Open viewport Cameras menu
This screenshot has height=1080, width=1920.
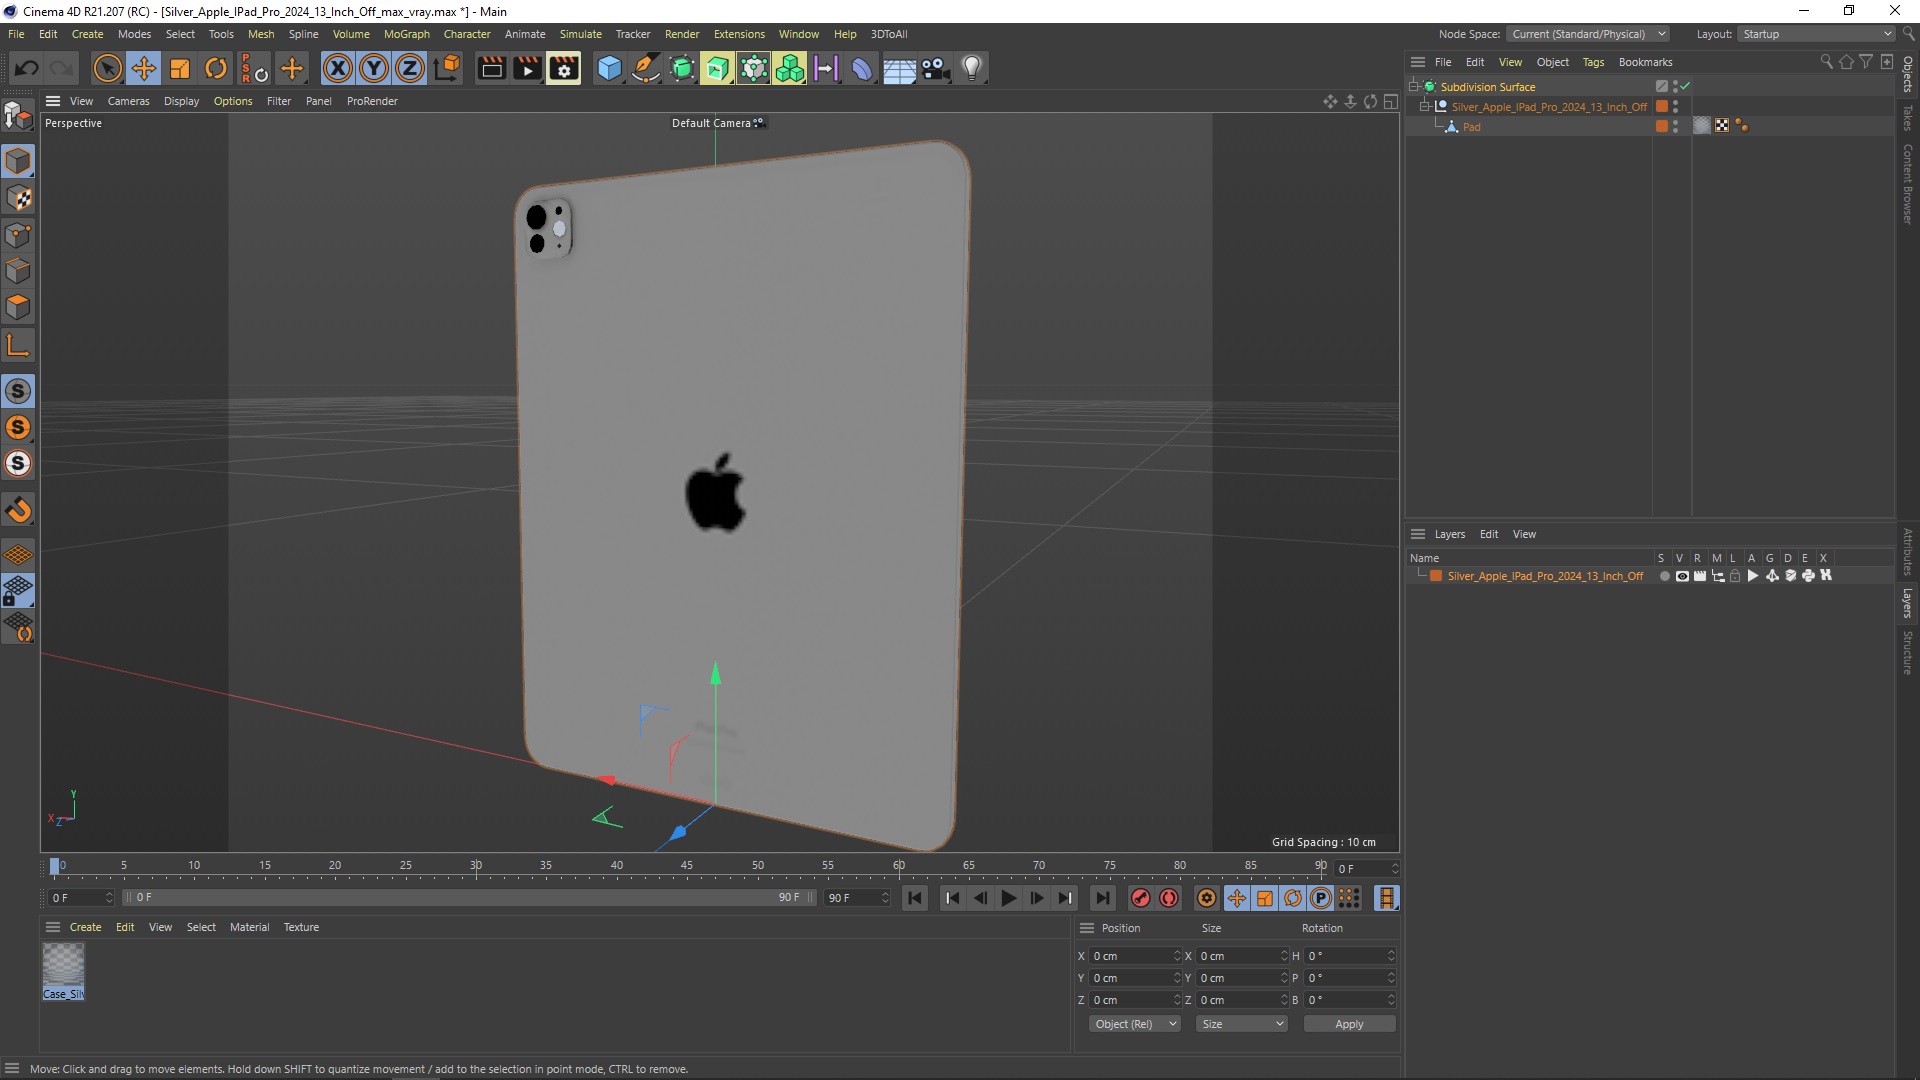click(128, 101)
